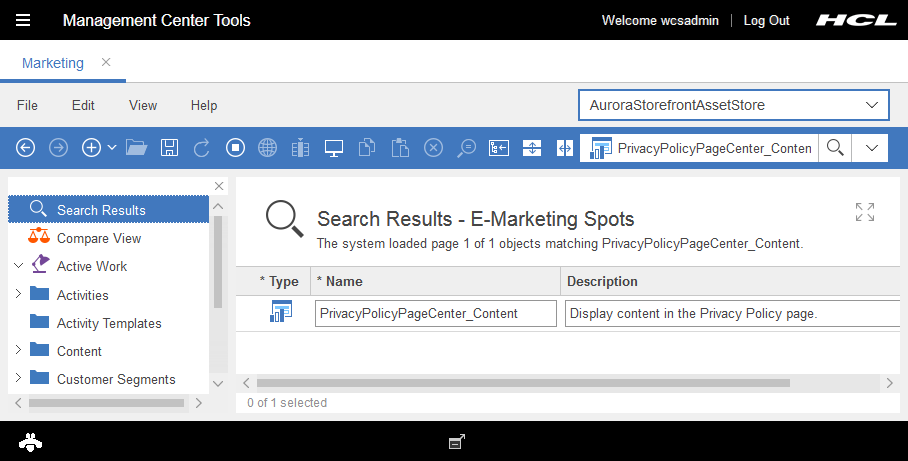908x461 pixels.
Task: Click the Save disk icon
Action: click(169, 148)
